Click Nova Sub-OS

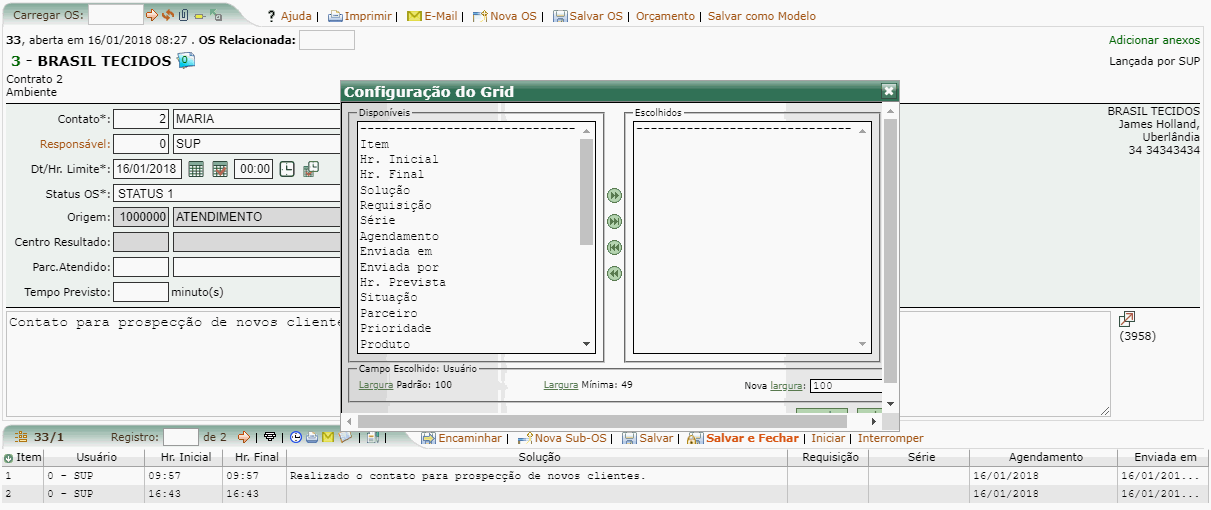coord(561,438)
